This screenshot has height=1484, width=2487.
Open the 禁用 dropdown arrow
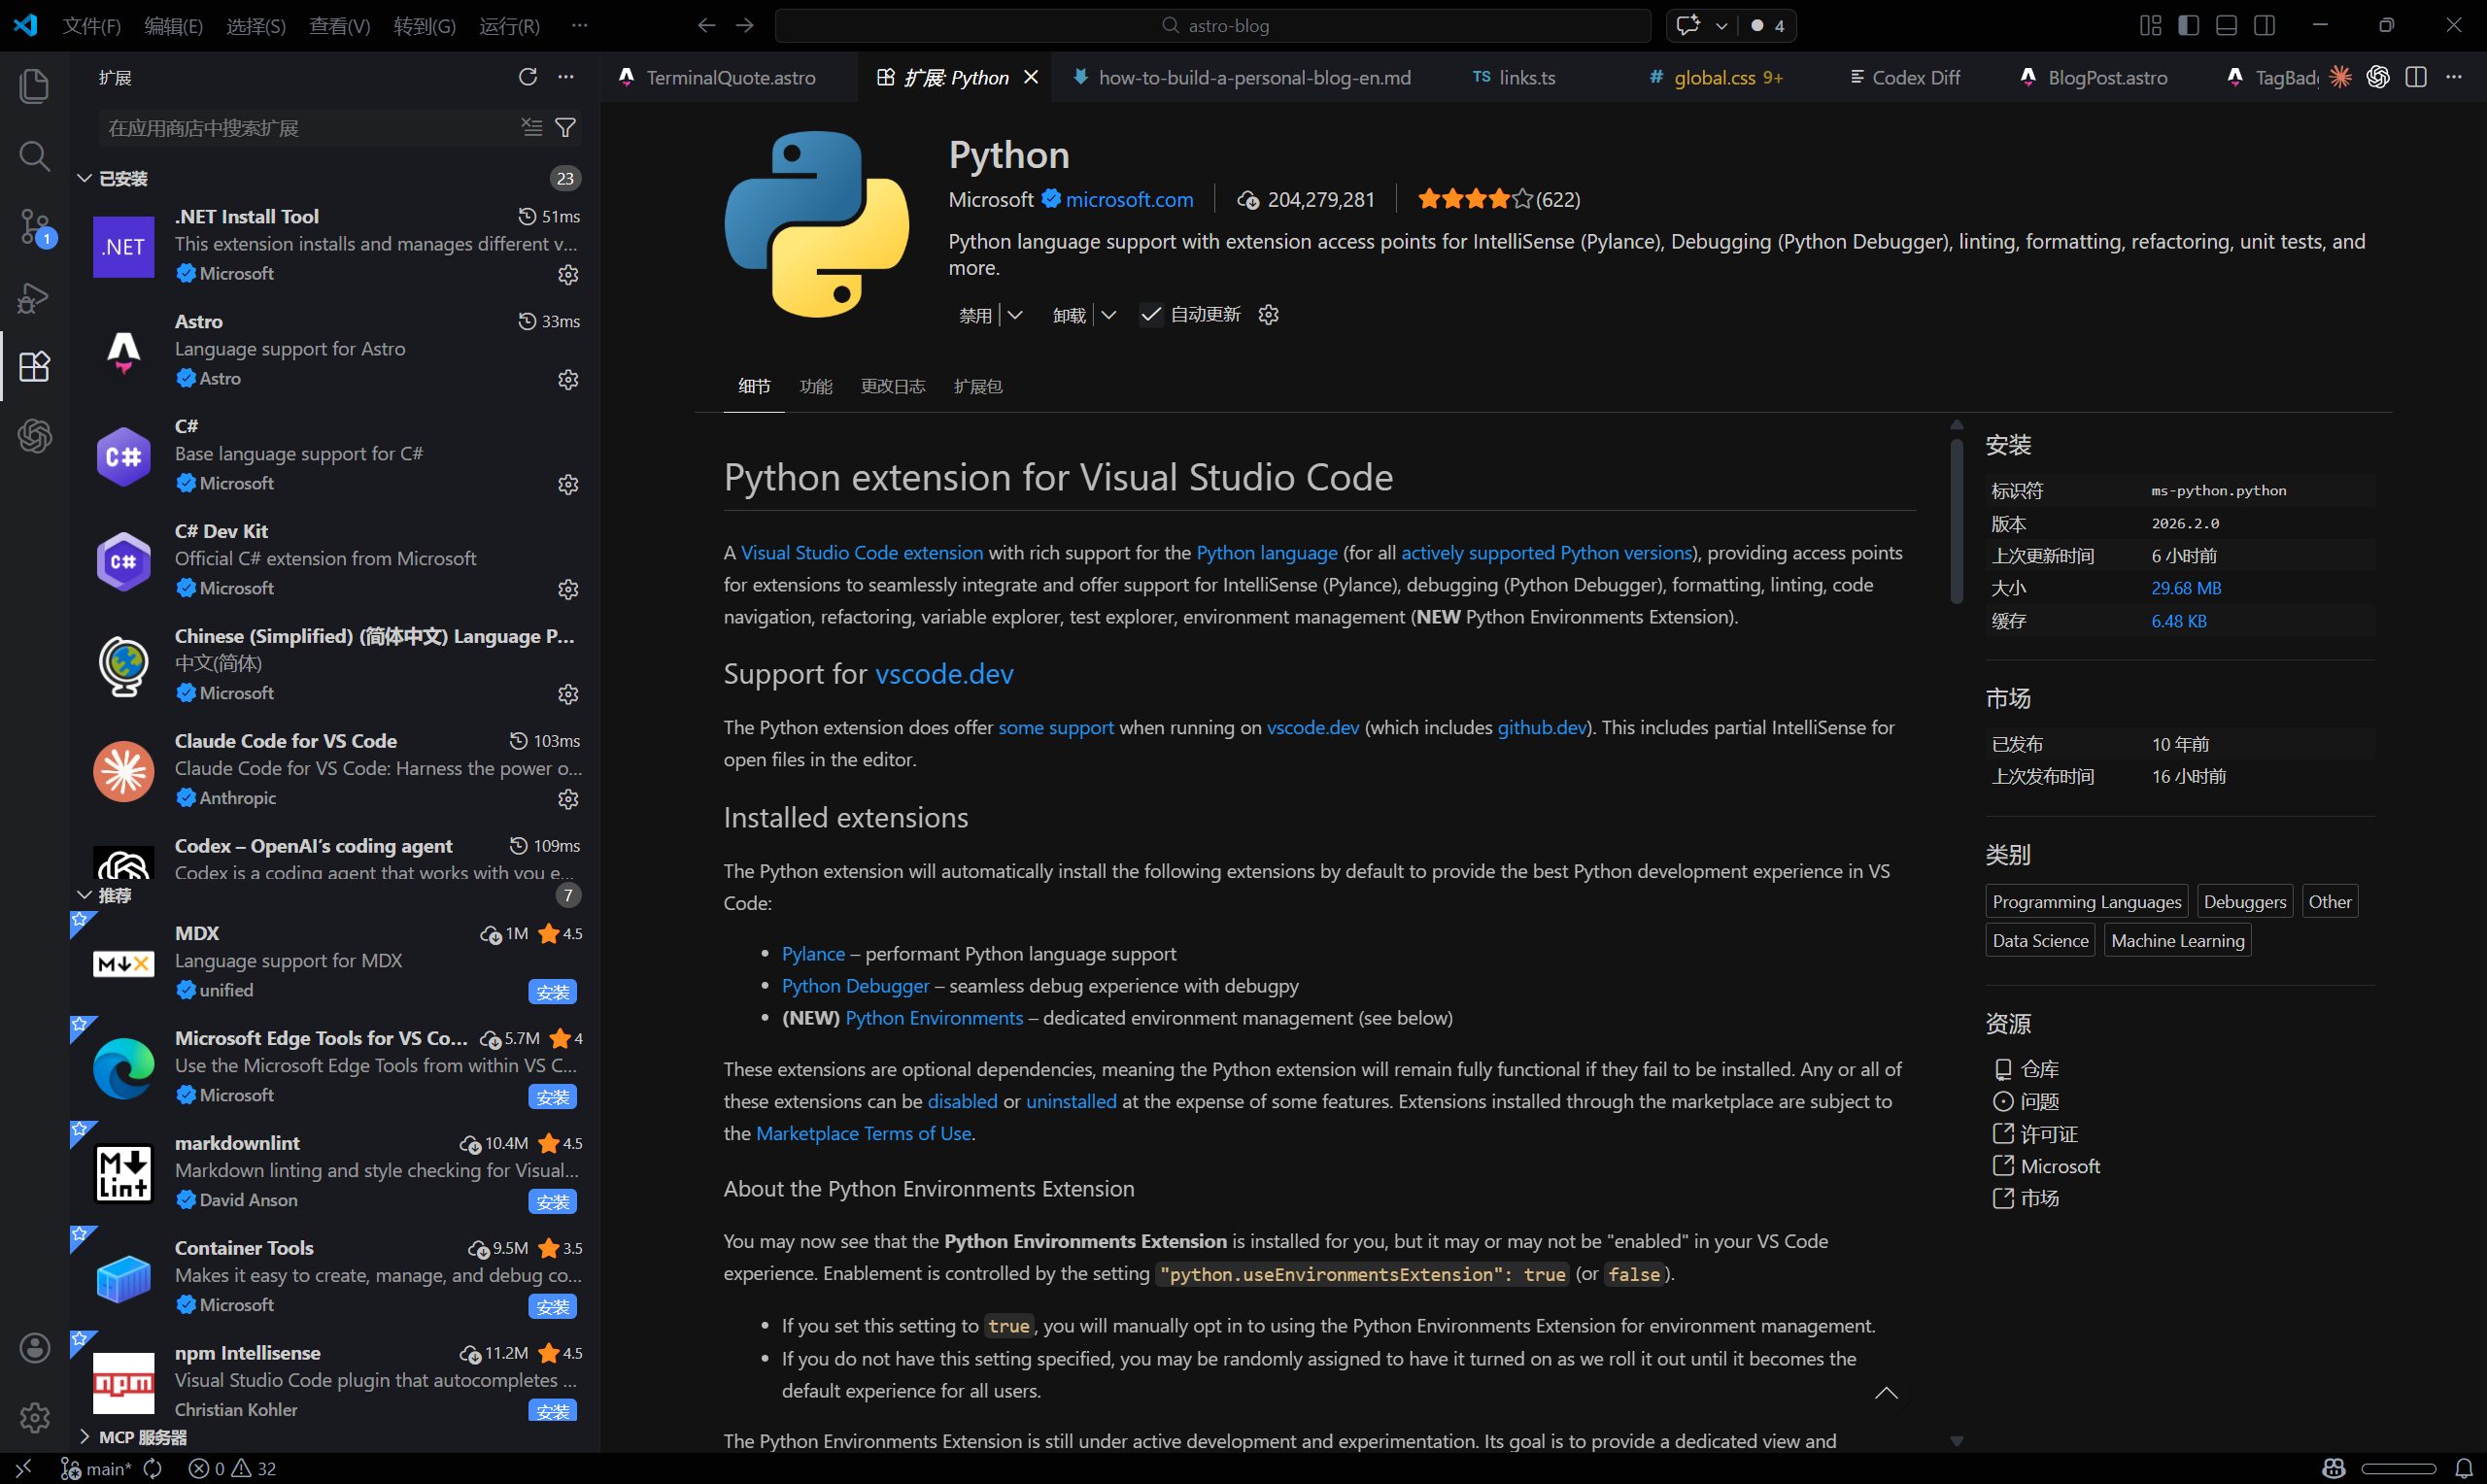pos(1016,314)
